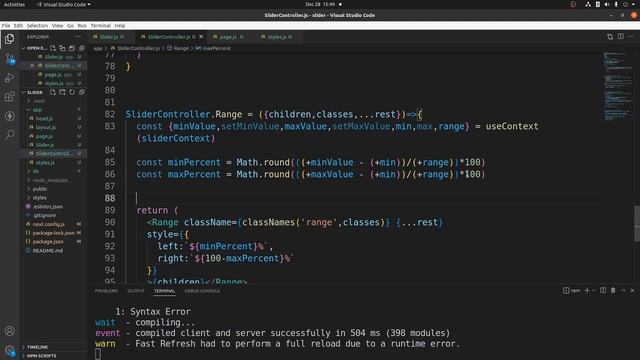Open the Accounts icon in activity bar
This screenshot has width=640, height=360.
click(x=9, y=331)
